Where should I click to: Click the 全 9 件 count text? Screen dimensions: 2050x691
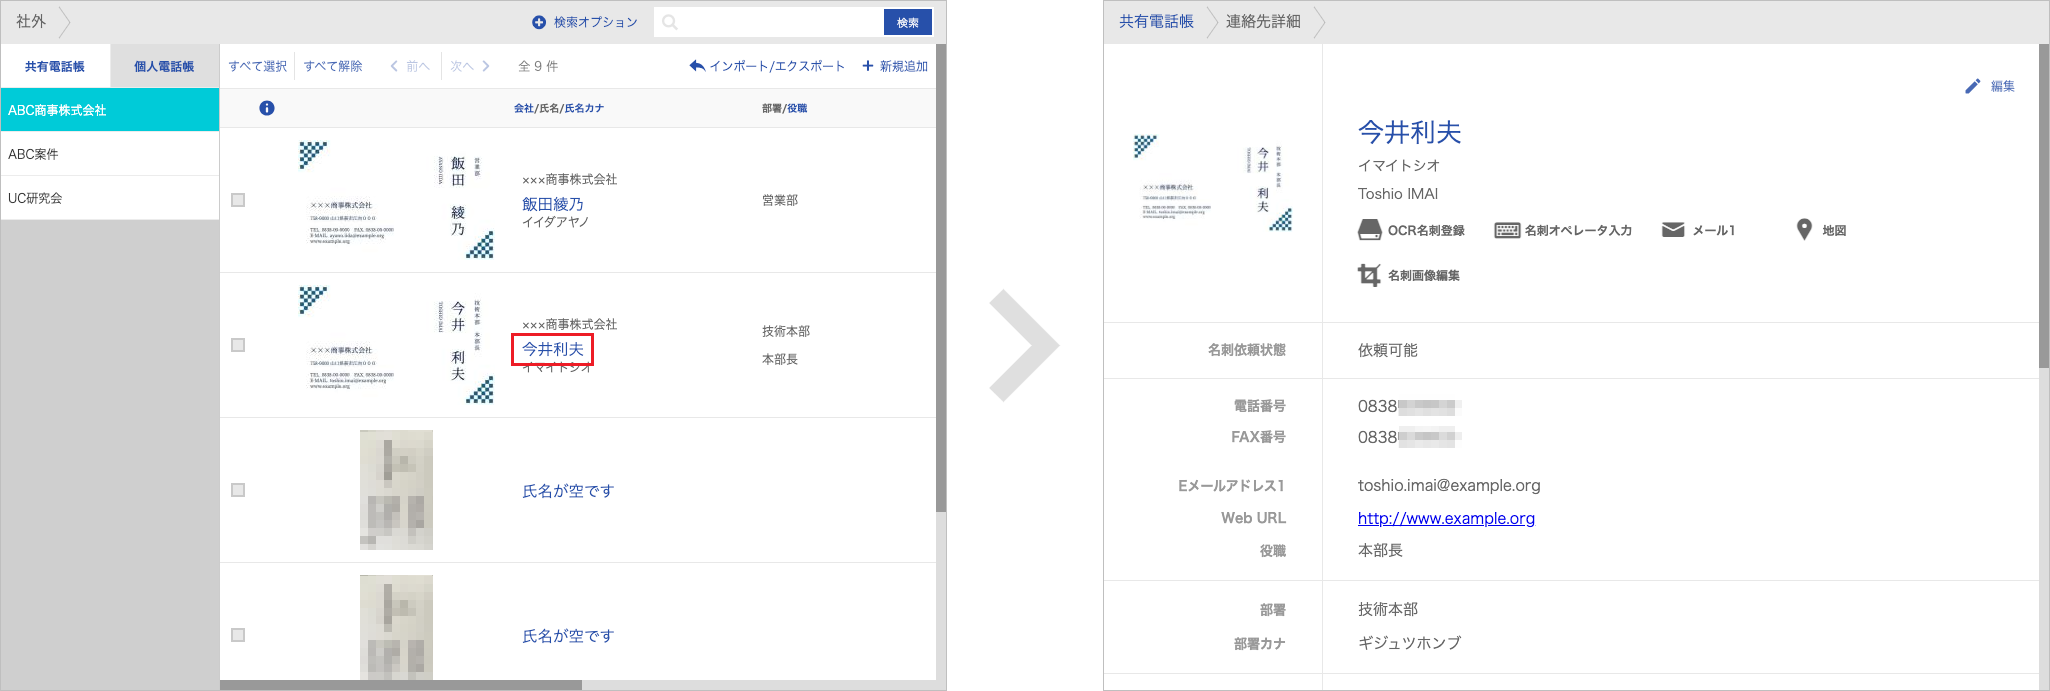pos(538,66)
